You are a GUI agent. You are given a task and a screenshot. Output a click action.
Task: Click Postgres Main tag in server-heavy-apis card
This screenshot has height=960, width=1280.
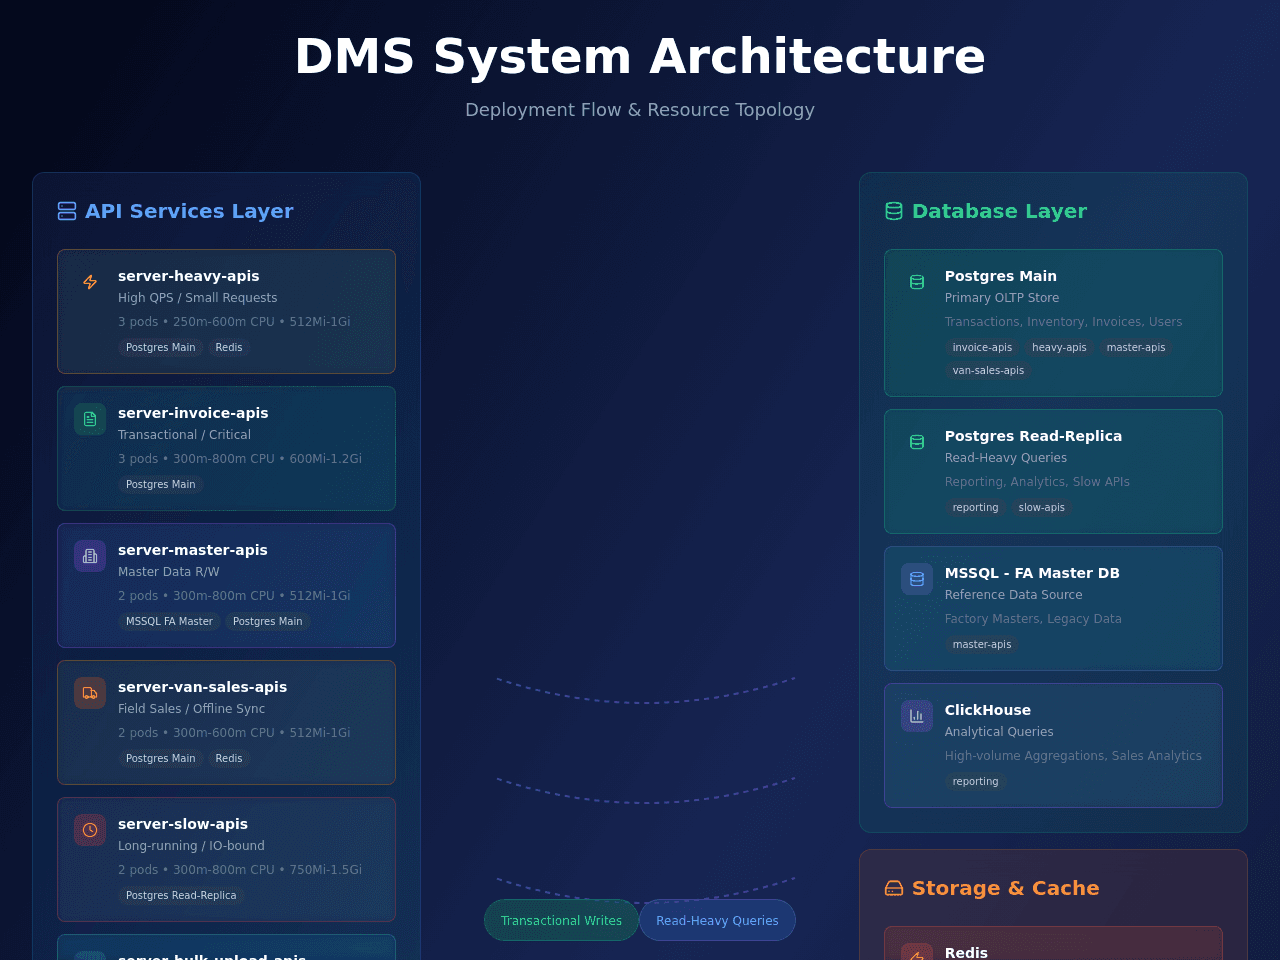[161, 348]
